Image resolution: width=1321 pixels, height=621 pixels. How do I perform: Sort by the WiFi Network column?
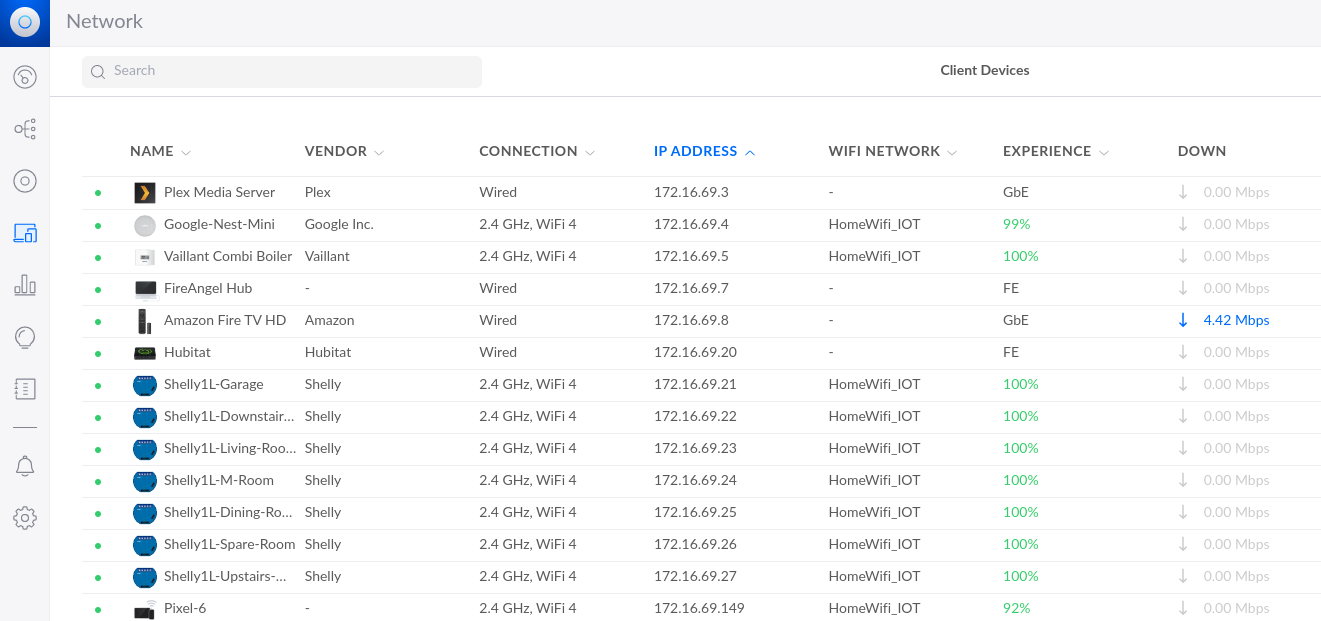(x=884, y=151)
